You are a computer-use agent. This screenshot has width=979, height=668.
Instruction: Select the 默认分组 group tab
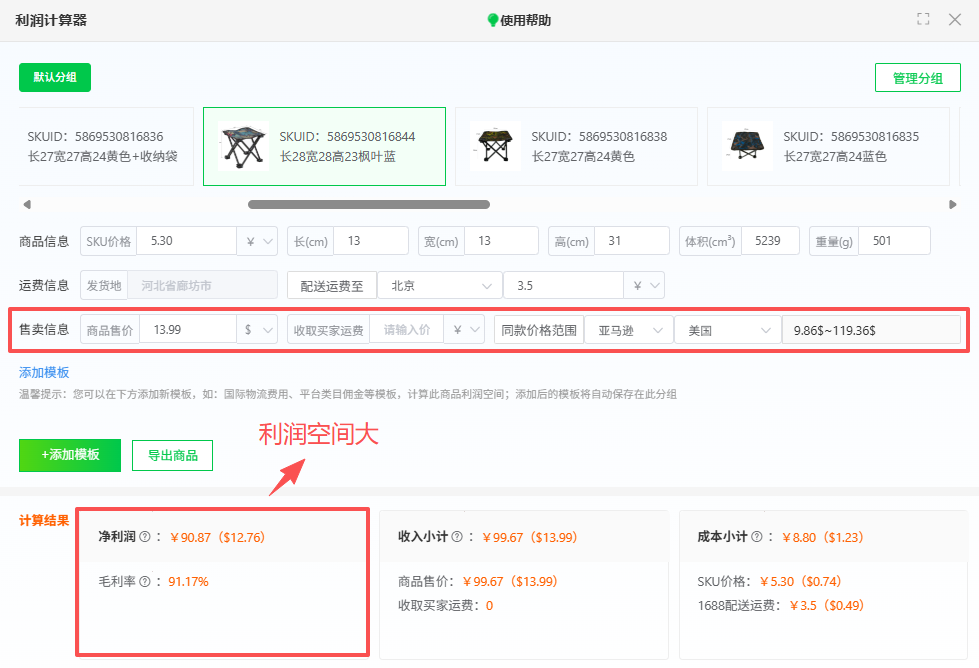[x=54, y=77]
